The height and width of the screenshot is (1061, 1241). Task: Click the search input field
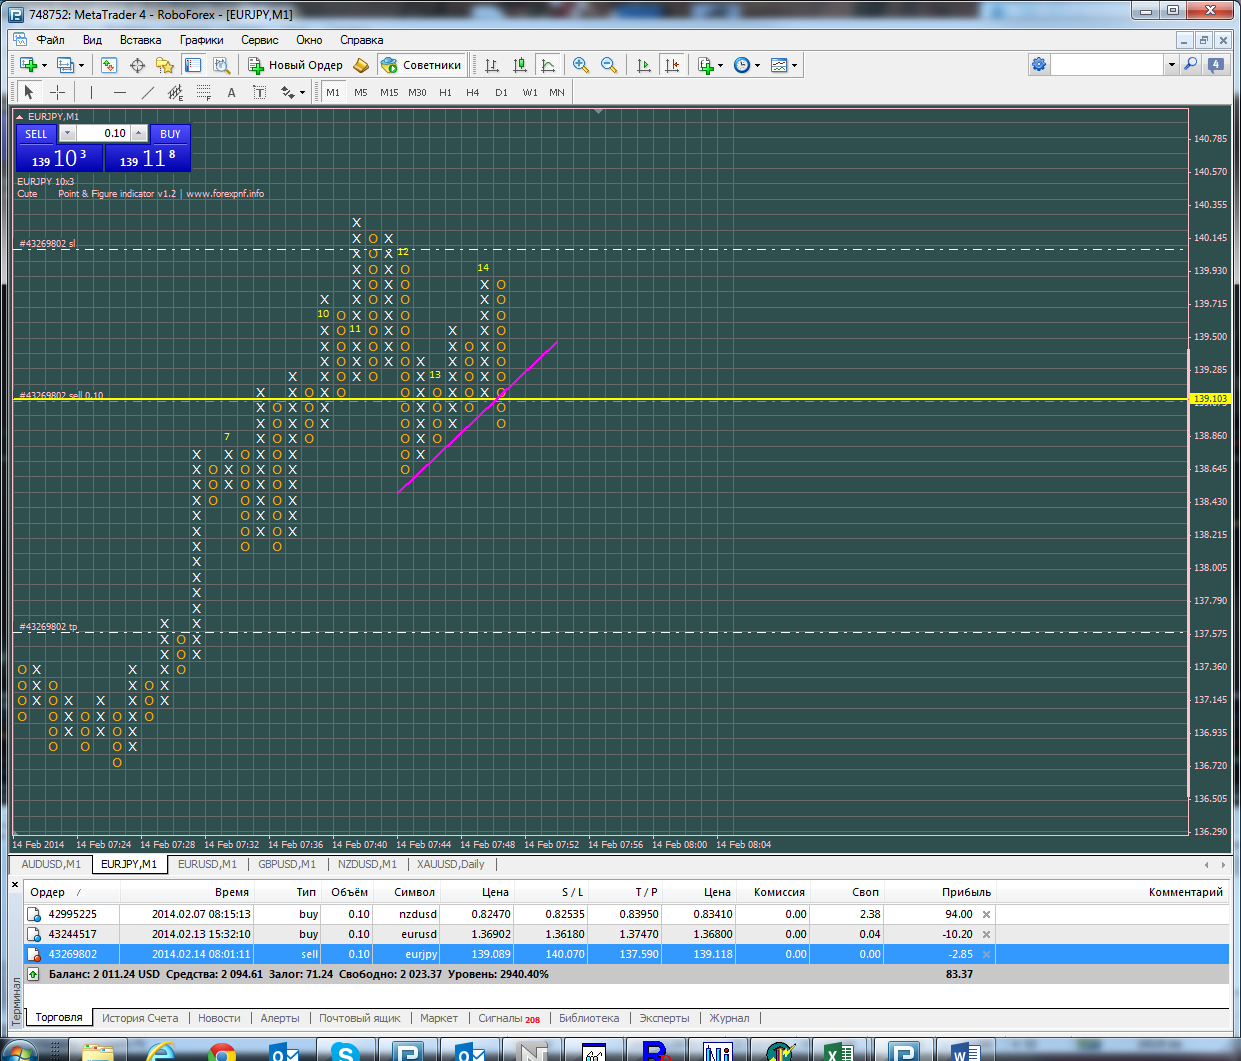point(1108,64)
